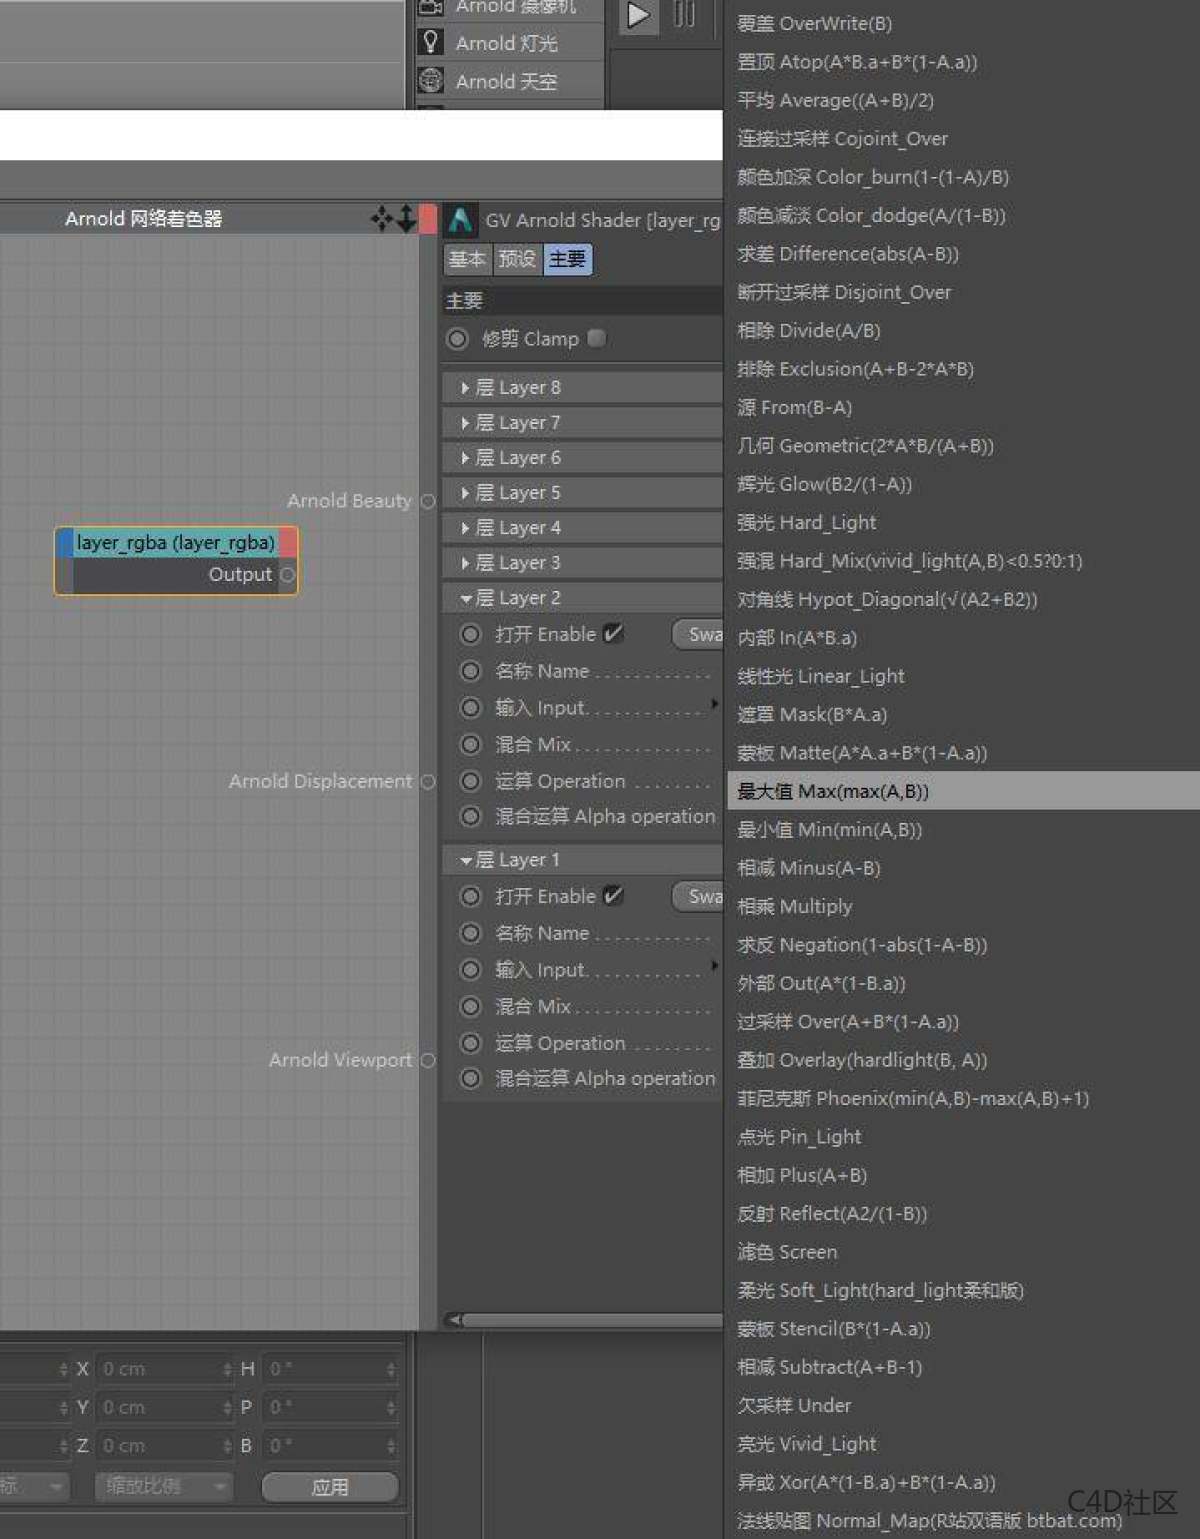1200x1539 pixels.
Task: Toggle Layer 1 打开 Enable checkbox
Action: click(x=613, y=895)
